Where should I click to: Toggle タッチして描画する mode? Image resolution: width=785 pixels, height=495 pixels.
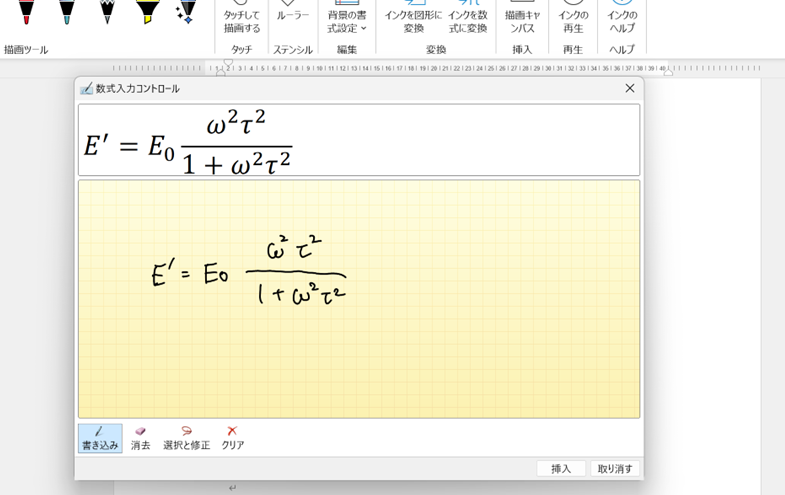(x=241, y=18)
